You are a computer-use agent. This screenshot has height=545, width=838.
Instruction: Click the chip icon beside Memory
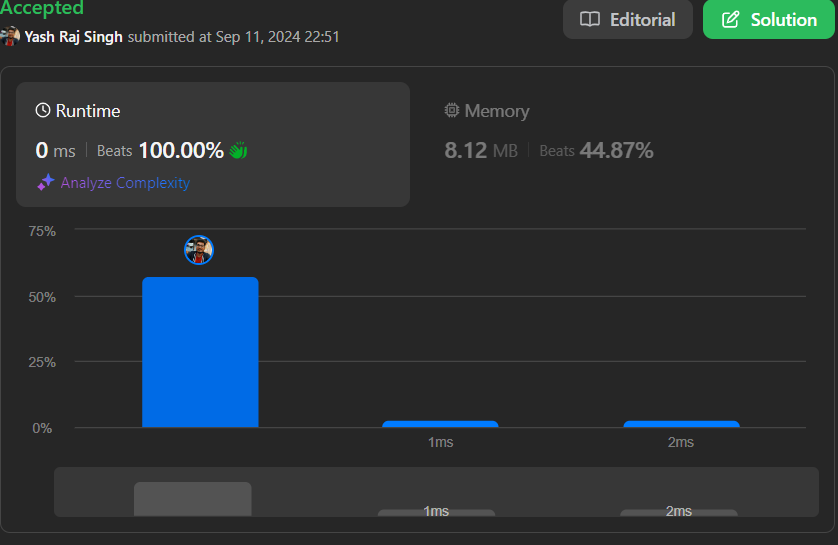click(452, 111)
